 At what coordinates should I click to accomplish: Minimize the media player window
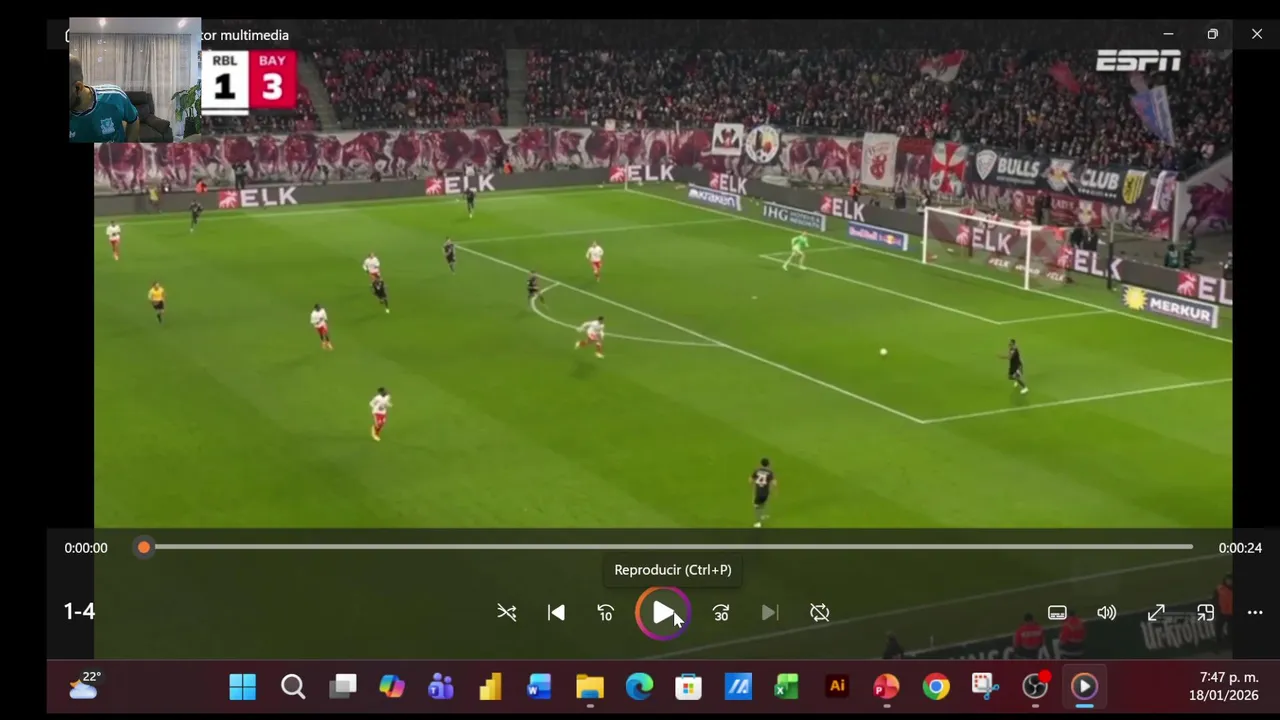click(x=1168, y=34)
